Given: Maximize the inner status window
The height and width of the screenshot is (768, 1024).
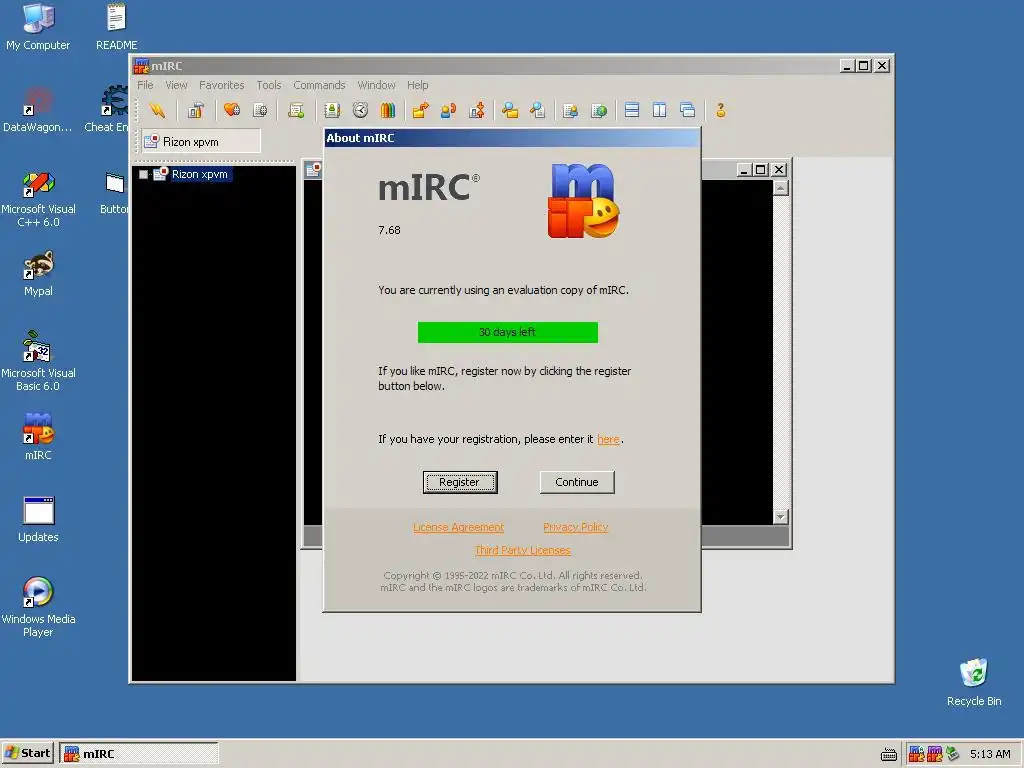Looking at the screenshot, I should coord(760,170).
